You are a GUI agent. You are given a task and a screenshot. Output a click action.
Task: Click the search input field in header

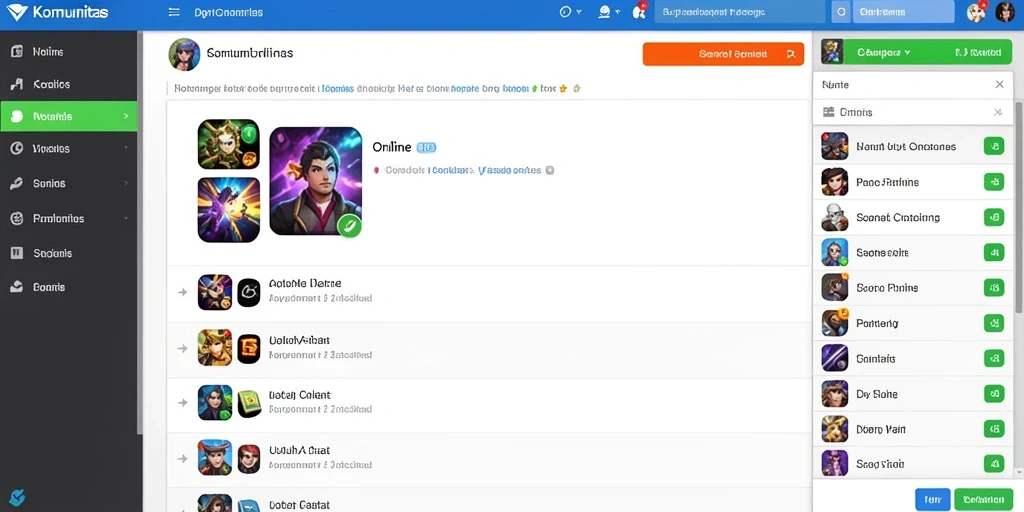coord(742,12)
